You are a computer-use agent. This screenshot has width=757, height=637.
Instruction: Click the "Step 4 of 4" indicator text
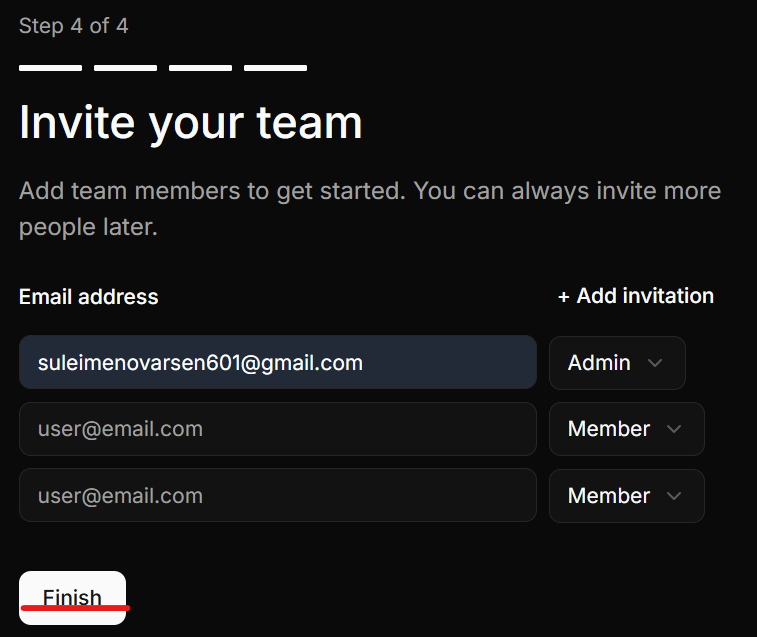coord(73,26)
